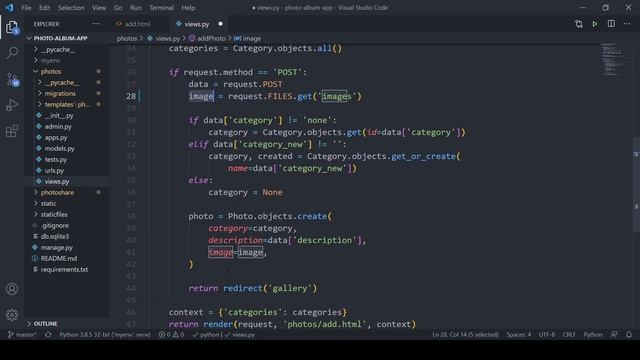Image resolution: width=640 pixels, height=360 pixels.
Task: Click the VS Code logo icon
Action: pyautogui.click(x=9, y=8)
